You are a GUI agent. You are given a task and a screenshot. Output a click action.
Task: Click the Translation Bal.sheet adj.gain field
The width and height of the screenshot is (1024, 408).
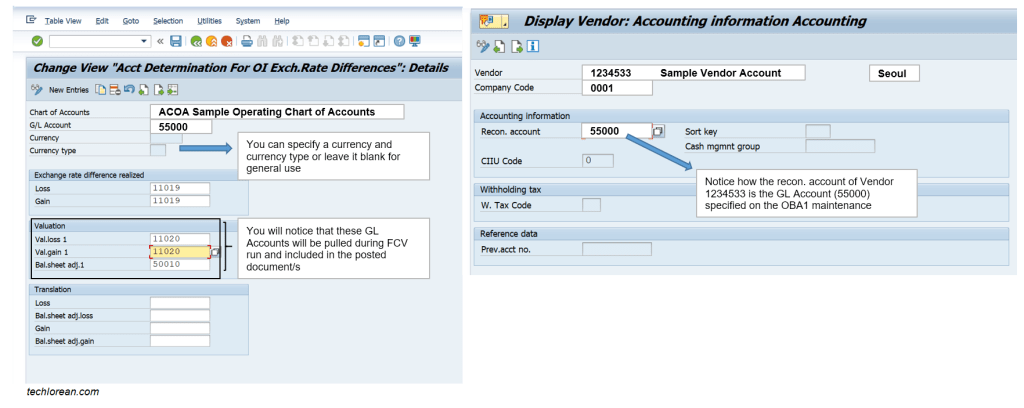(x=180, y=340)
